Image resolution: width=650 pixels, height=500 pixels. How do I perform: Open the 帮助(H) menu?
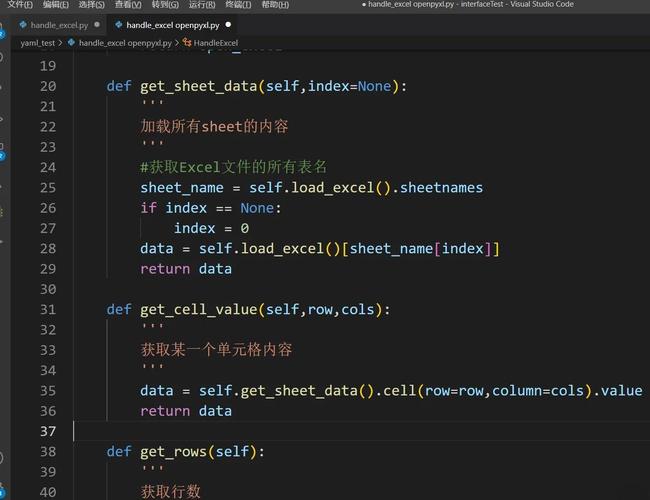(x=275, y=5)
